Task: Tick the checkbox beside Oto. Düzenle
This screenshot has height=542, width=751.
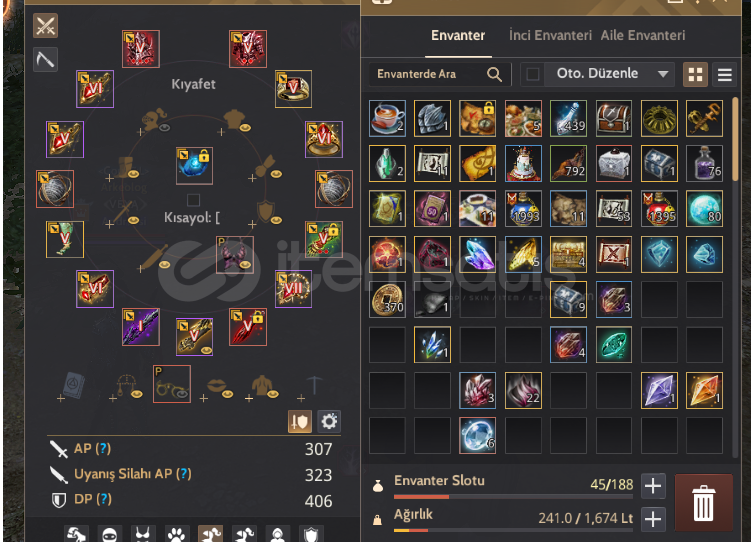Action: [x=533, y=74]
